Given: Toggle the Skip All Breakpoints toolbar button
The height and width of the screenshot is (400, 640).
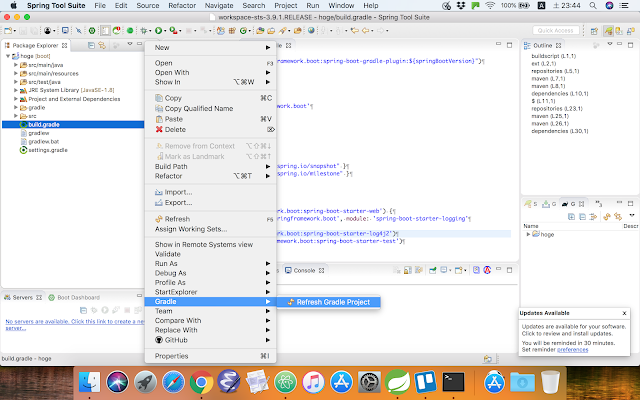Looking at the screenshot, I should point(79,31).
